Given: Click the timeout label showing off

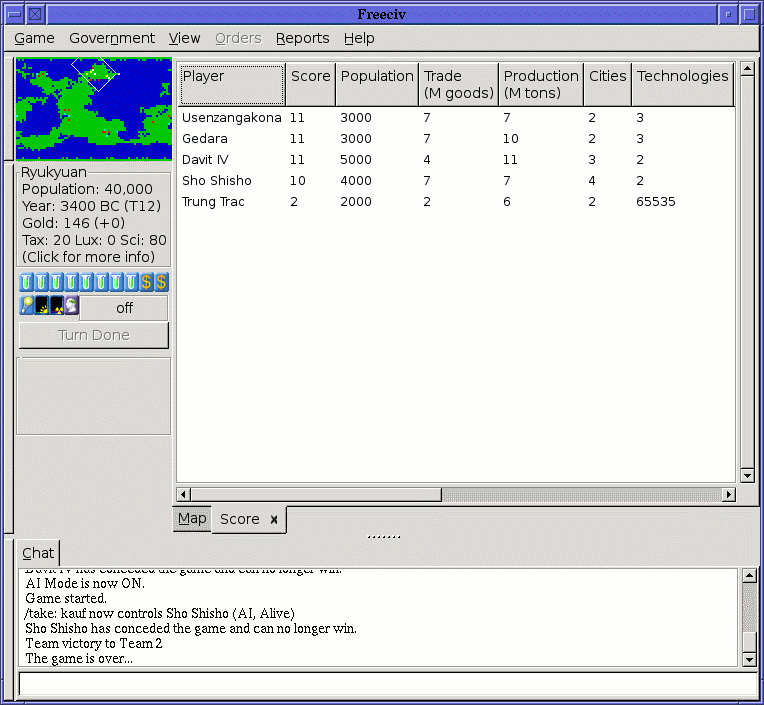Looking at the screenshot, I should tap(124, 308).
